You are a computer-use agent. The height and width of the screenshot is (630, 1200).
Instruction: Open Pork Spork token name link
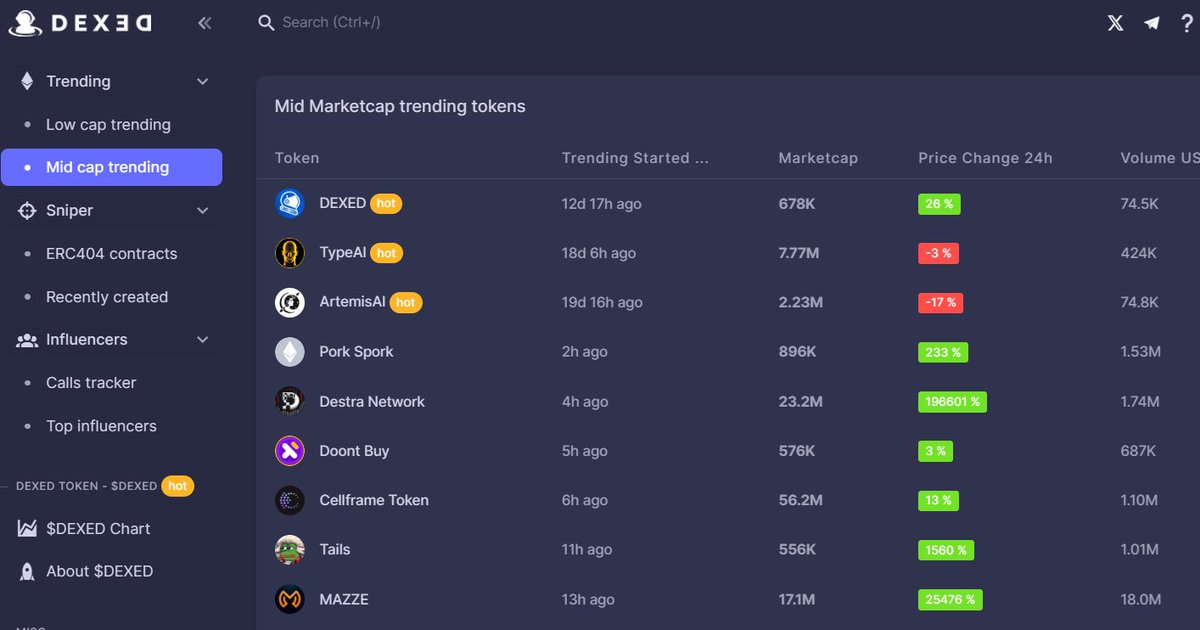tap(356, 352)
